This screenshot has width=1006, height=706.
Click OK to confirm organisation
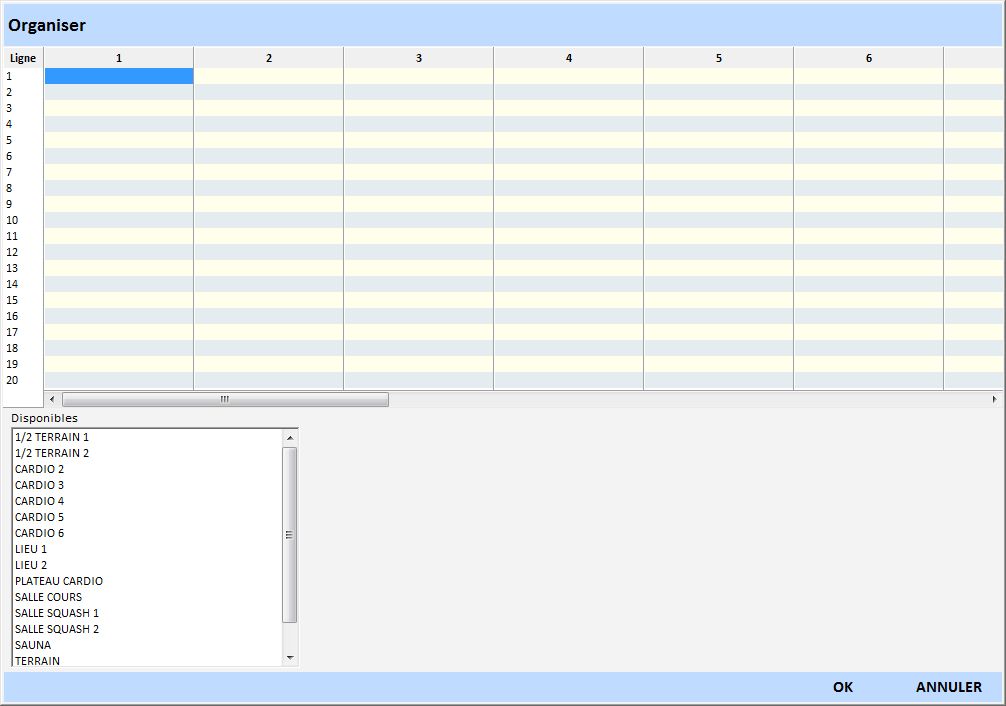(x=842, y=687)
